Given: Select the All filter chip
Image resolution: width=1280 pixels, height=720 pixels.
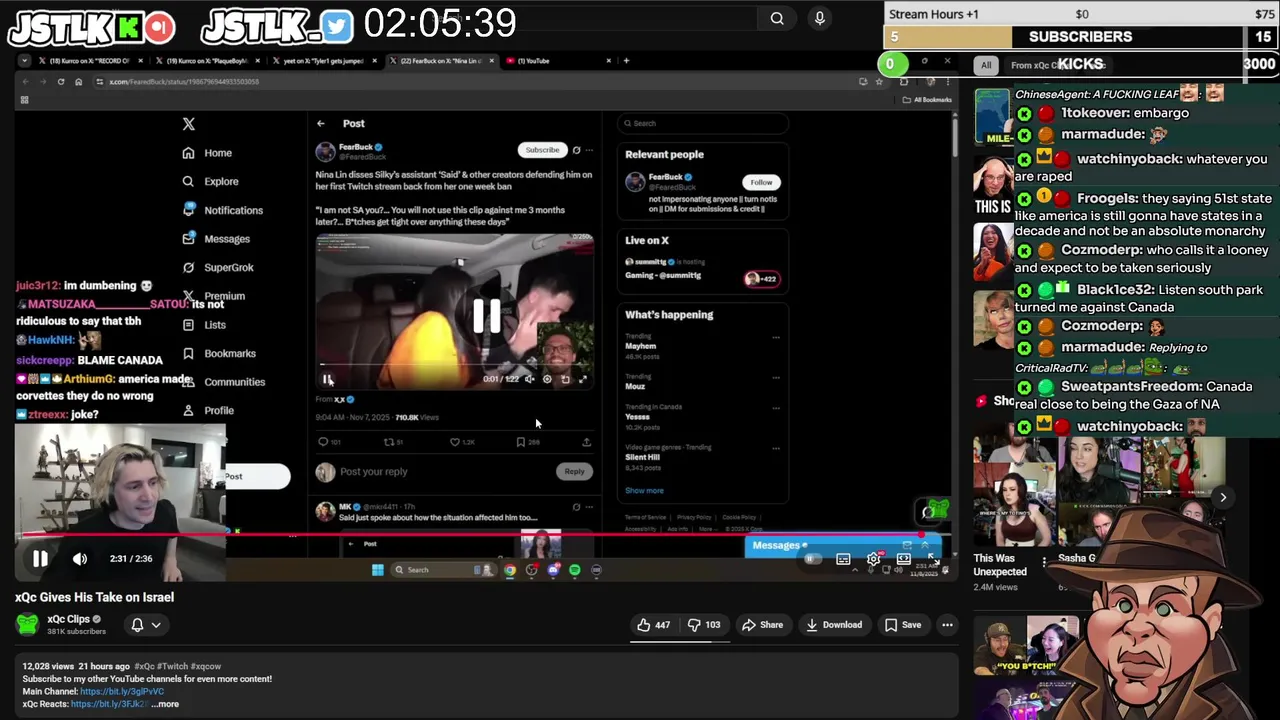Looking at the screenshot, I should pyautogui.click(x=986, y=65).
